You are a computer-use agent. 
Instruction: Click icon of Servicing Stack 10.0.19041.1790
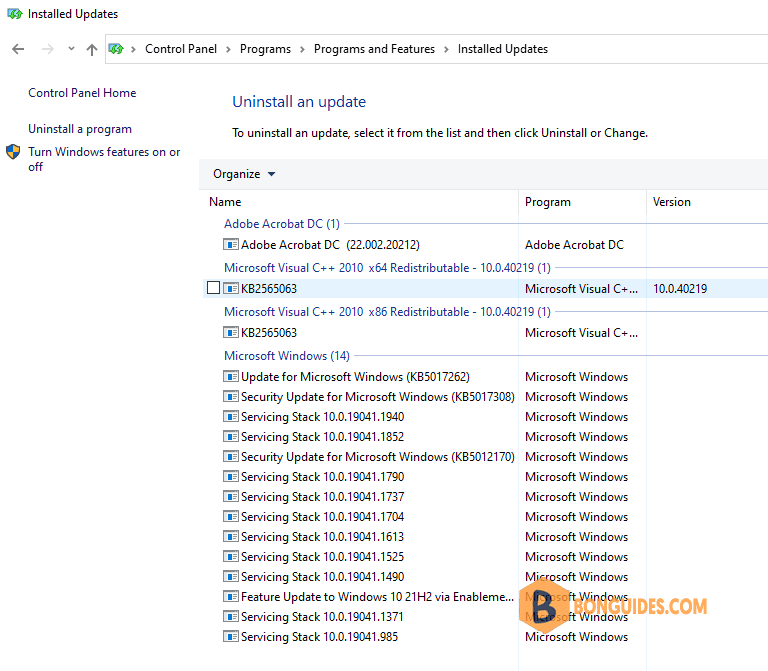[x=231, y=476]
